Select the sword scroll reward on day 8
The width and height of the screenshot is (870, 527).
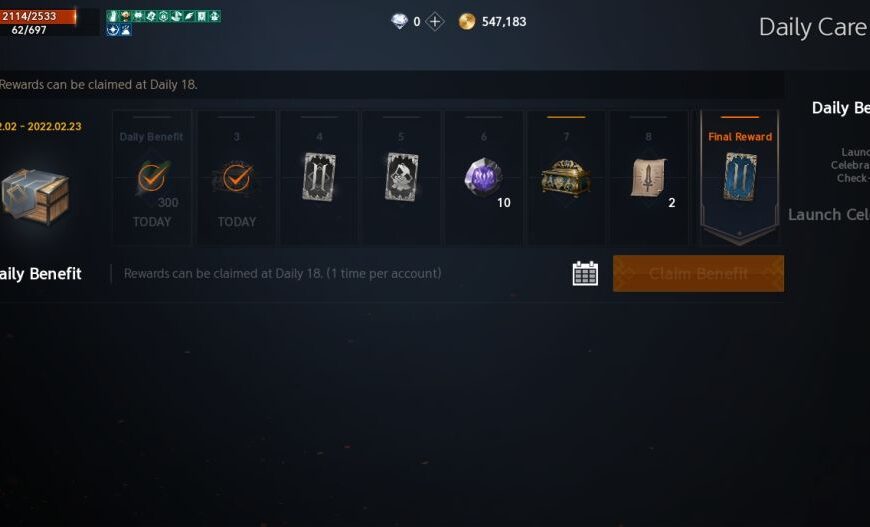648,178
